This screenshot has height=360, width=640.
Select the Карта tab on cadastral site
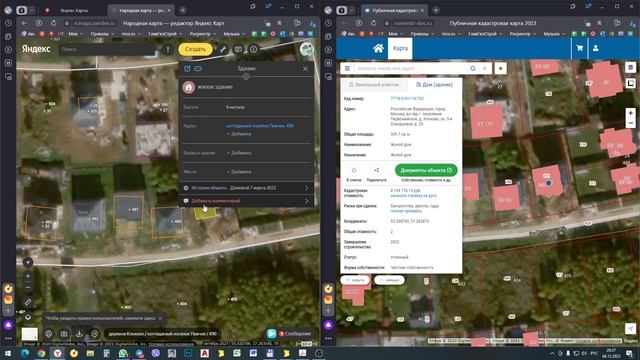click(x=400, y=48)
